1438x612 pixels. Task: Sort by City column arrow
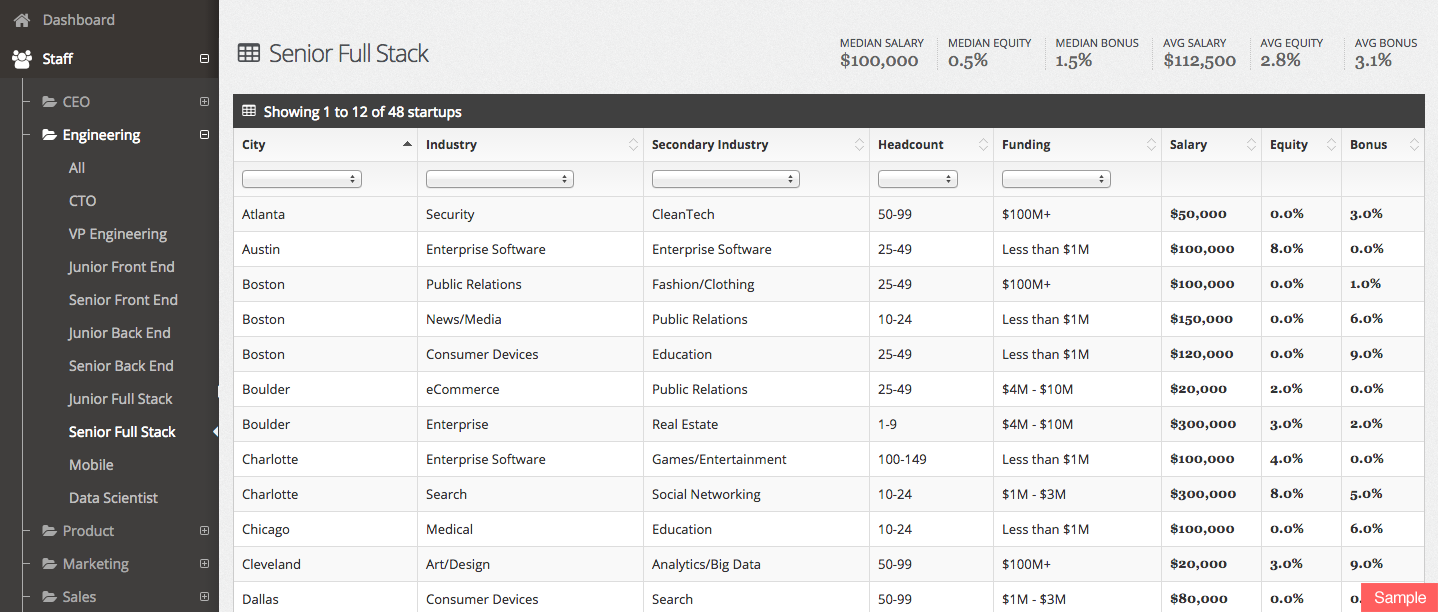click(407, 145)
